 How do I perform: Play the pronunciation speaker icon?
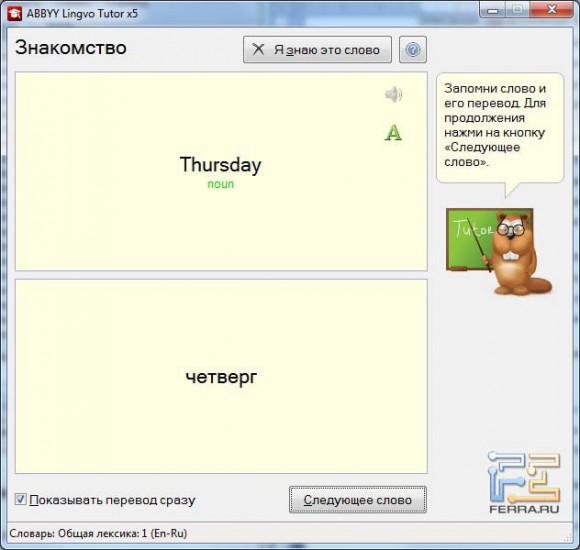coord(393,95)
